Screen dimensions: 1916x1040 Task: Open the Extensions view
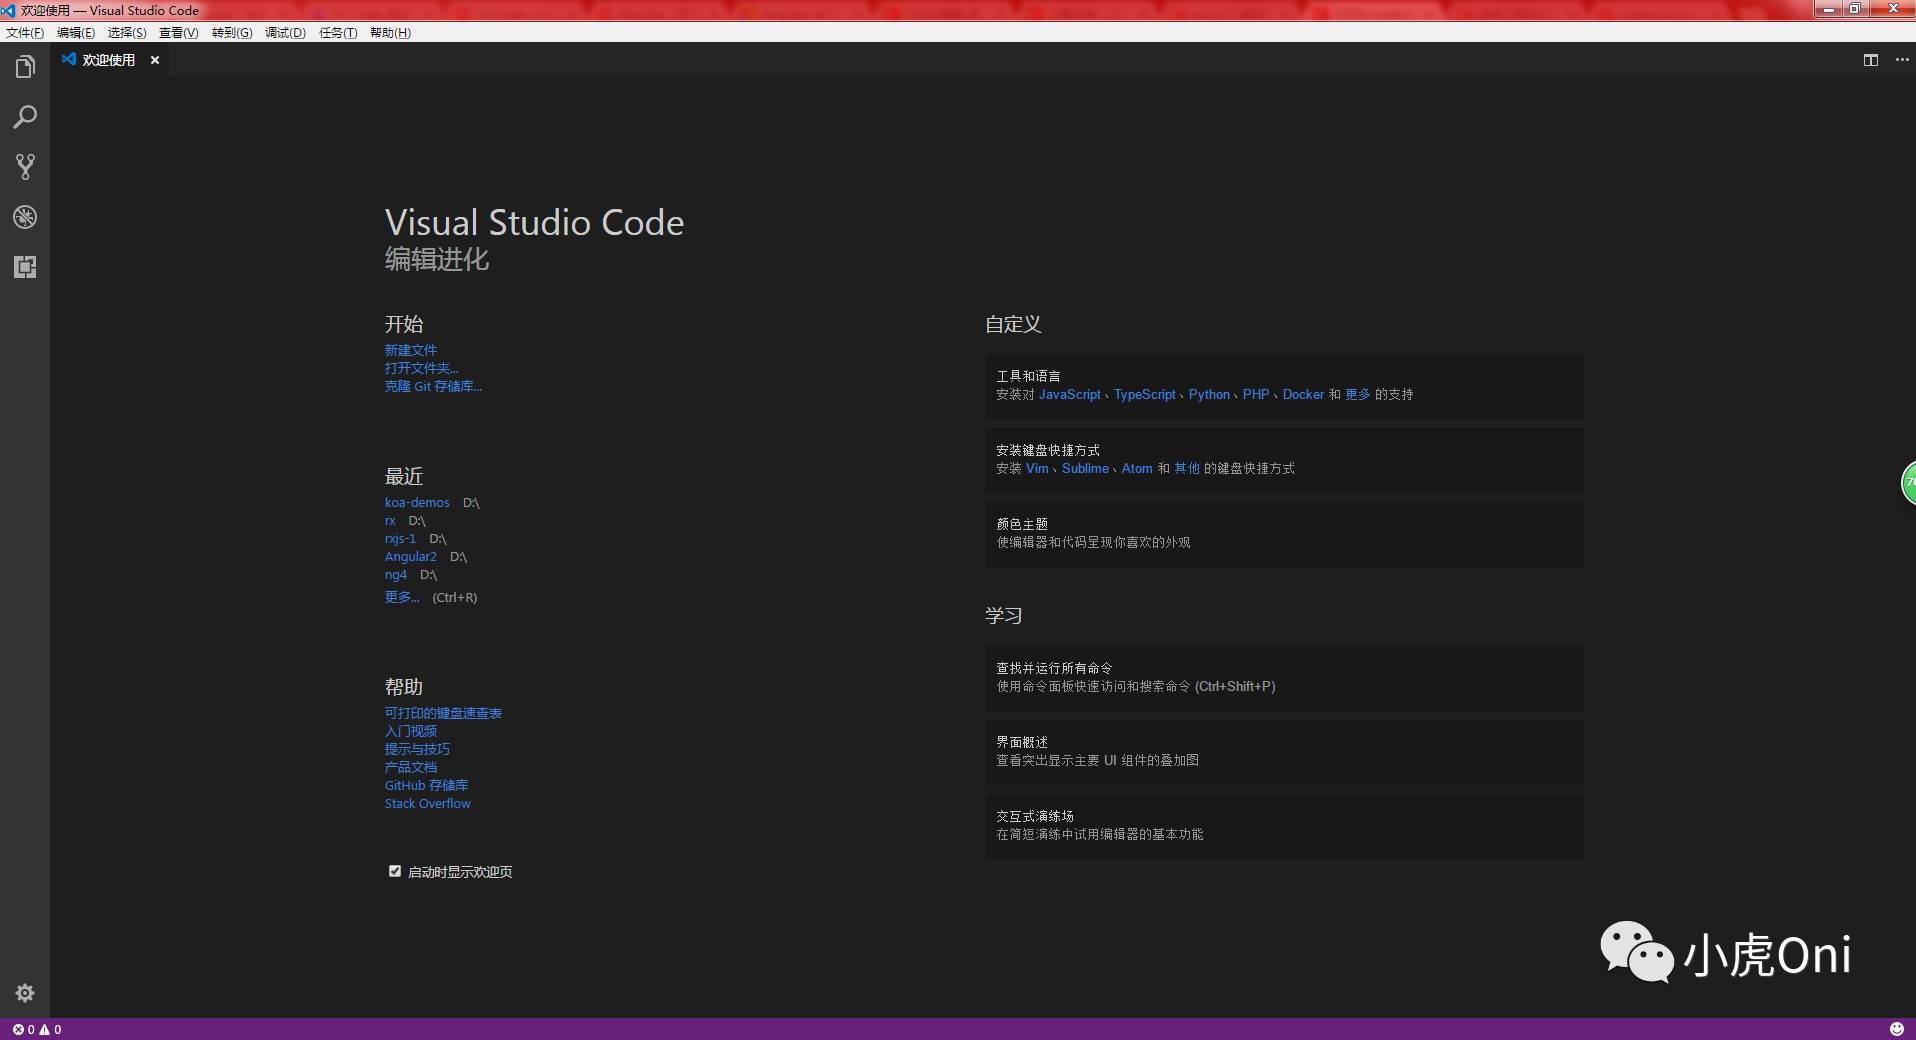[25, 267]
